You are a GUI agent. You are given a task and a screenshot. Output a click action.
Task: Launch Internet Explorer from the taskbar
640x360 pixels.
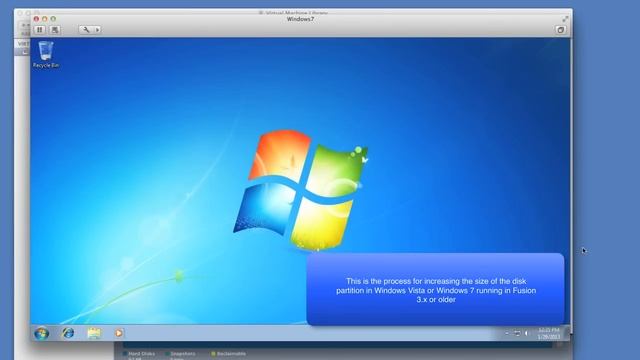point(68,333)
